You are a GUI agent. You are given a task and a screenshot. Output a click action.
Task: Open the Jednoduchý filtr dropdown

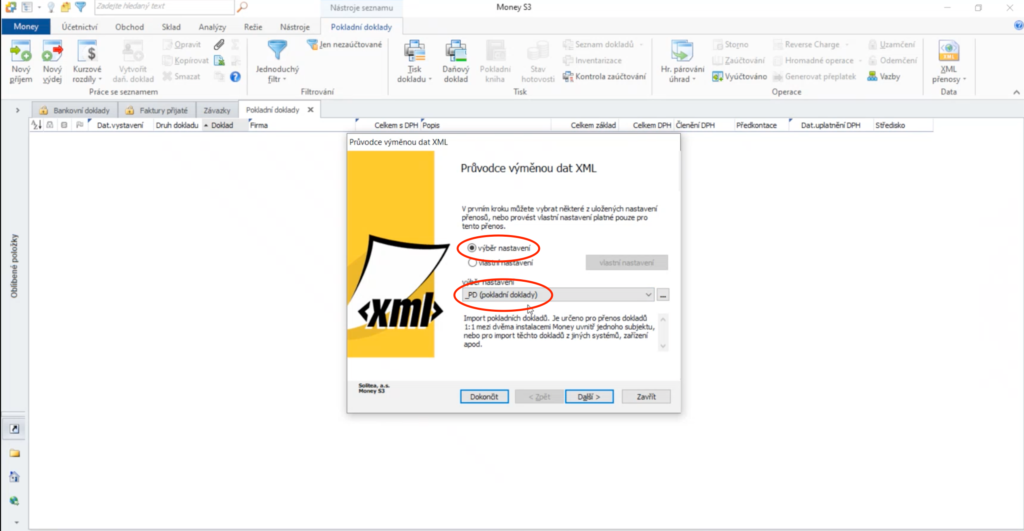pos(277,61)
